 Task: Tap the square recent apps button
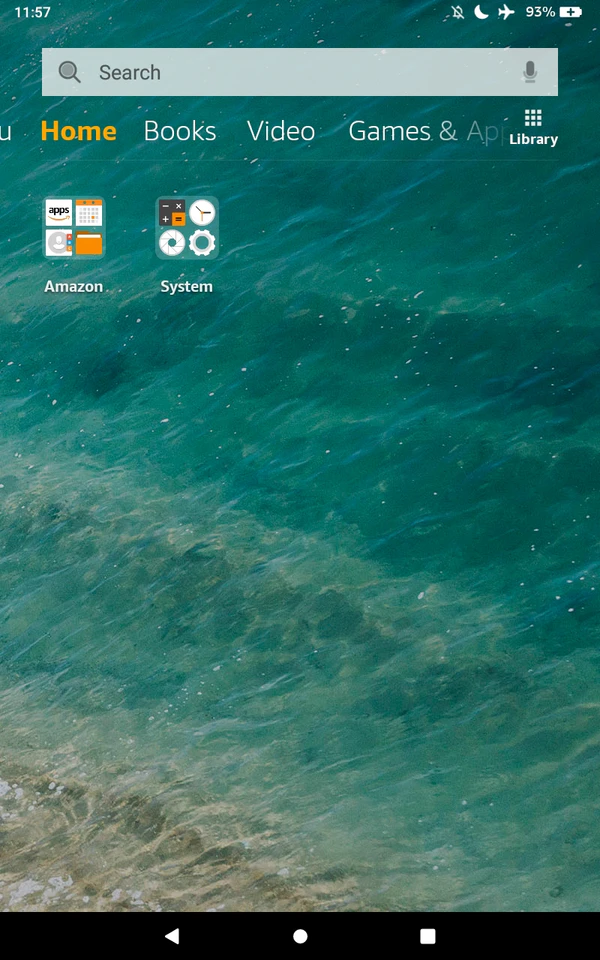428,936
